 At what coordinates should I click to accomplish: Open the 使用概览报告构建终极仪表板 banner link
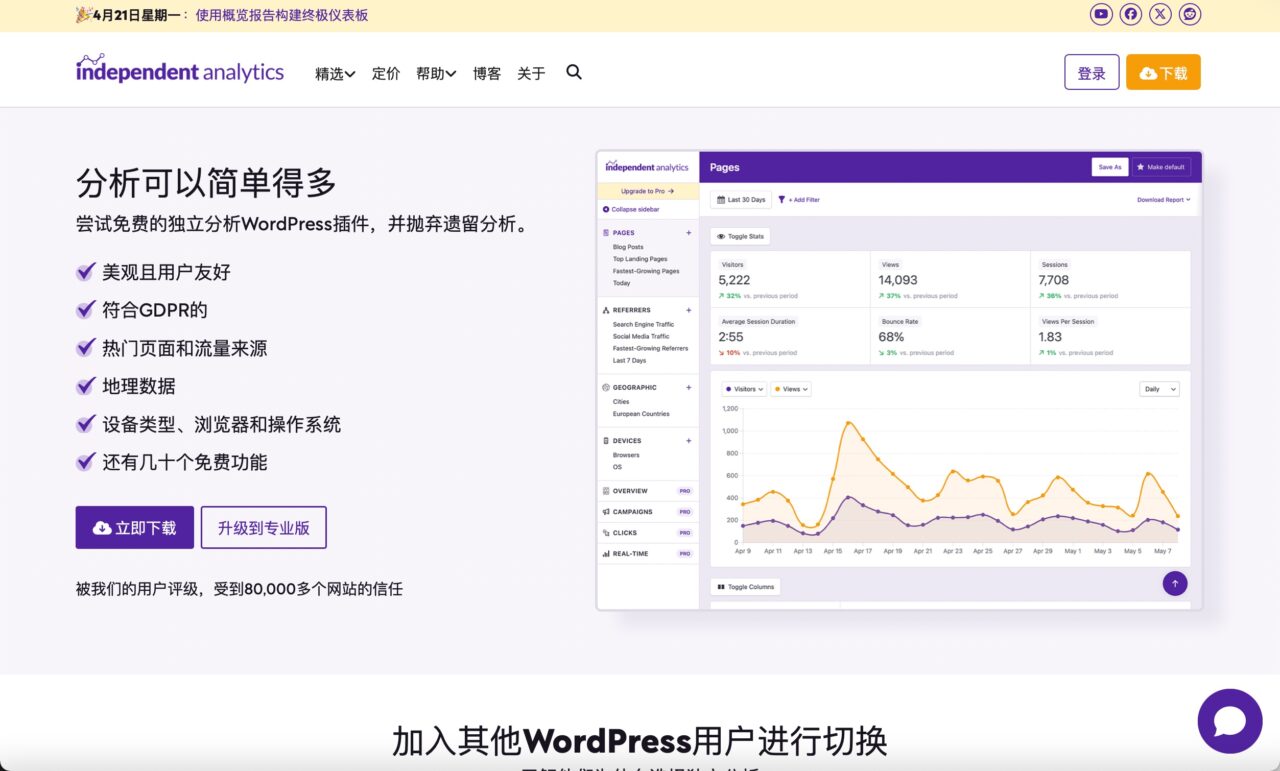pos(282,15)
